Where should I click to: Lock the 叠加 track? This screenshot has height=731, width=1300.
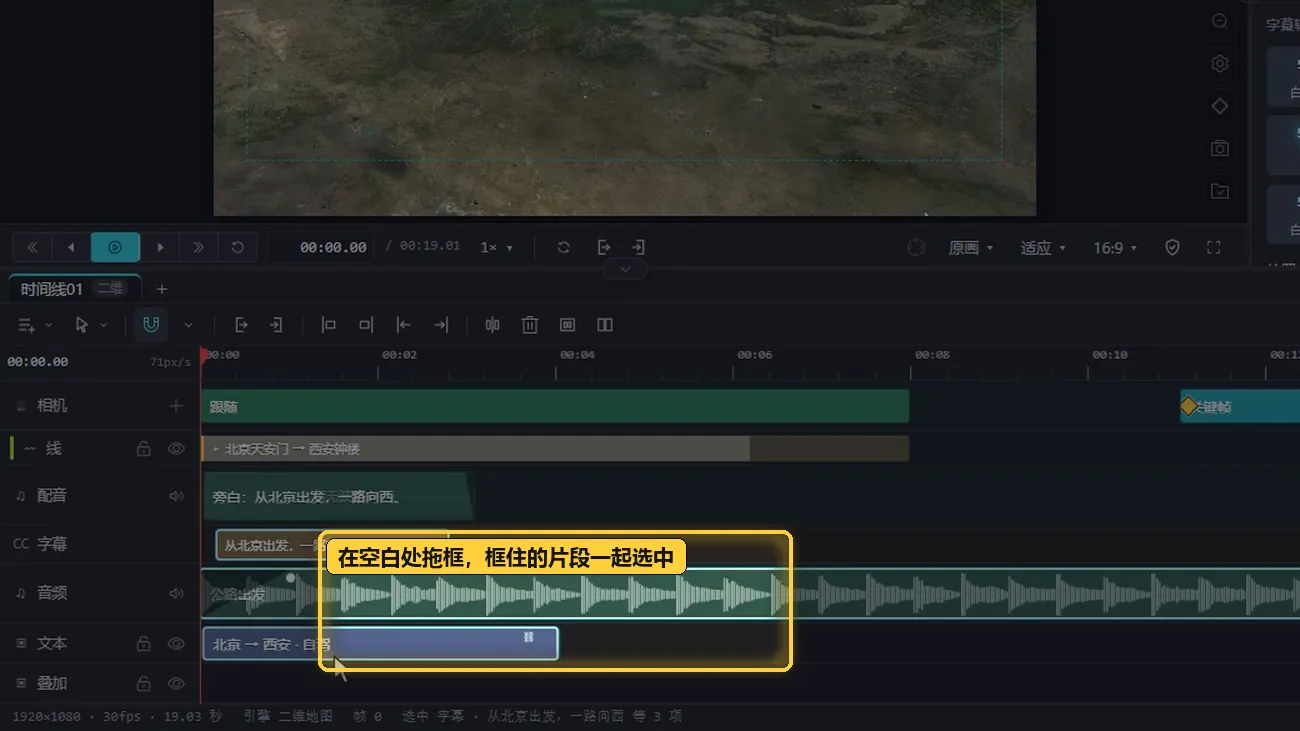[144, 684]
